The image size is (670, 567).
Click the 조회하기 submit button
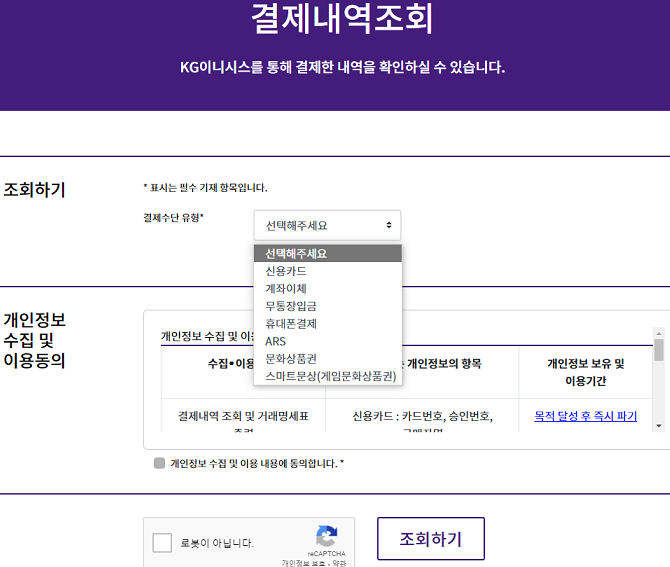coord(431,538)
